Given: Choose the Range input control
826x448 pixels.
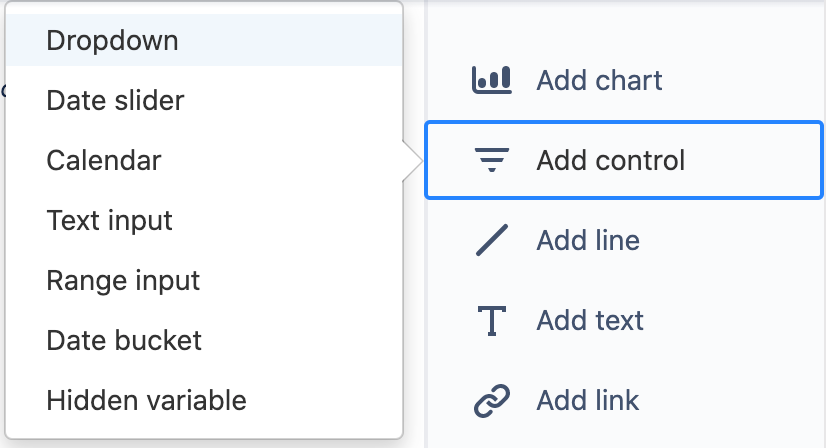Looking at the screenshot, I should point(123,281).
